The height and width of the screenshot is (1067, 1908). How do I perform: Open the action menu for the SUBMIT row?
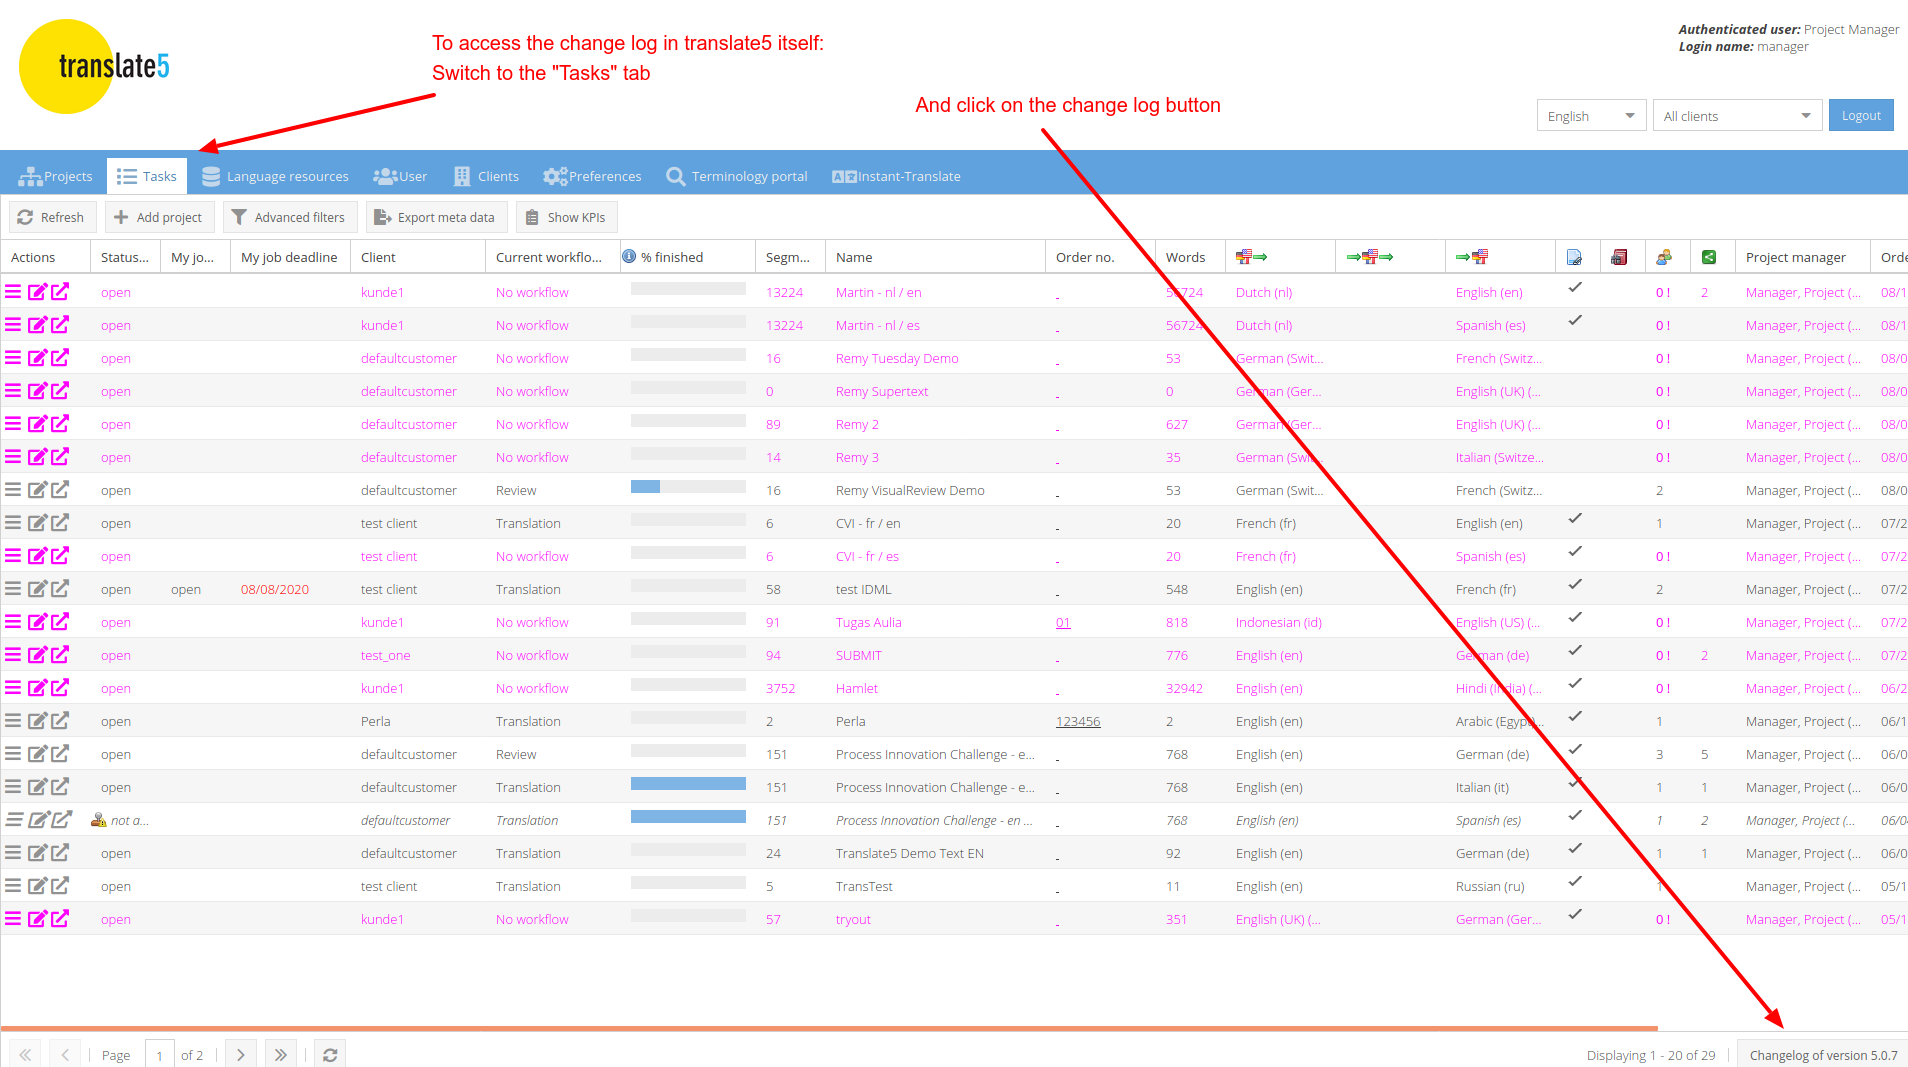click(13, 655)
